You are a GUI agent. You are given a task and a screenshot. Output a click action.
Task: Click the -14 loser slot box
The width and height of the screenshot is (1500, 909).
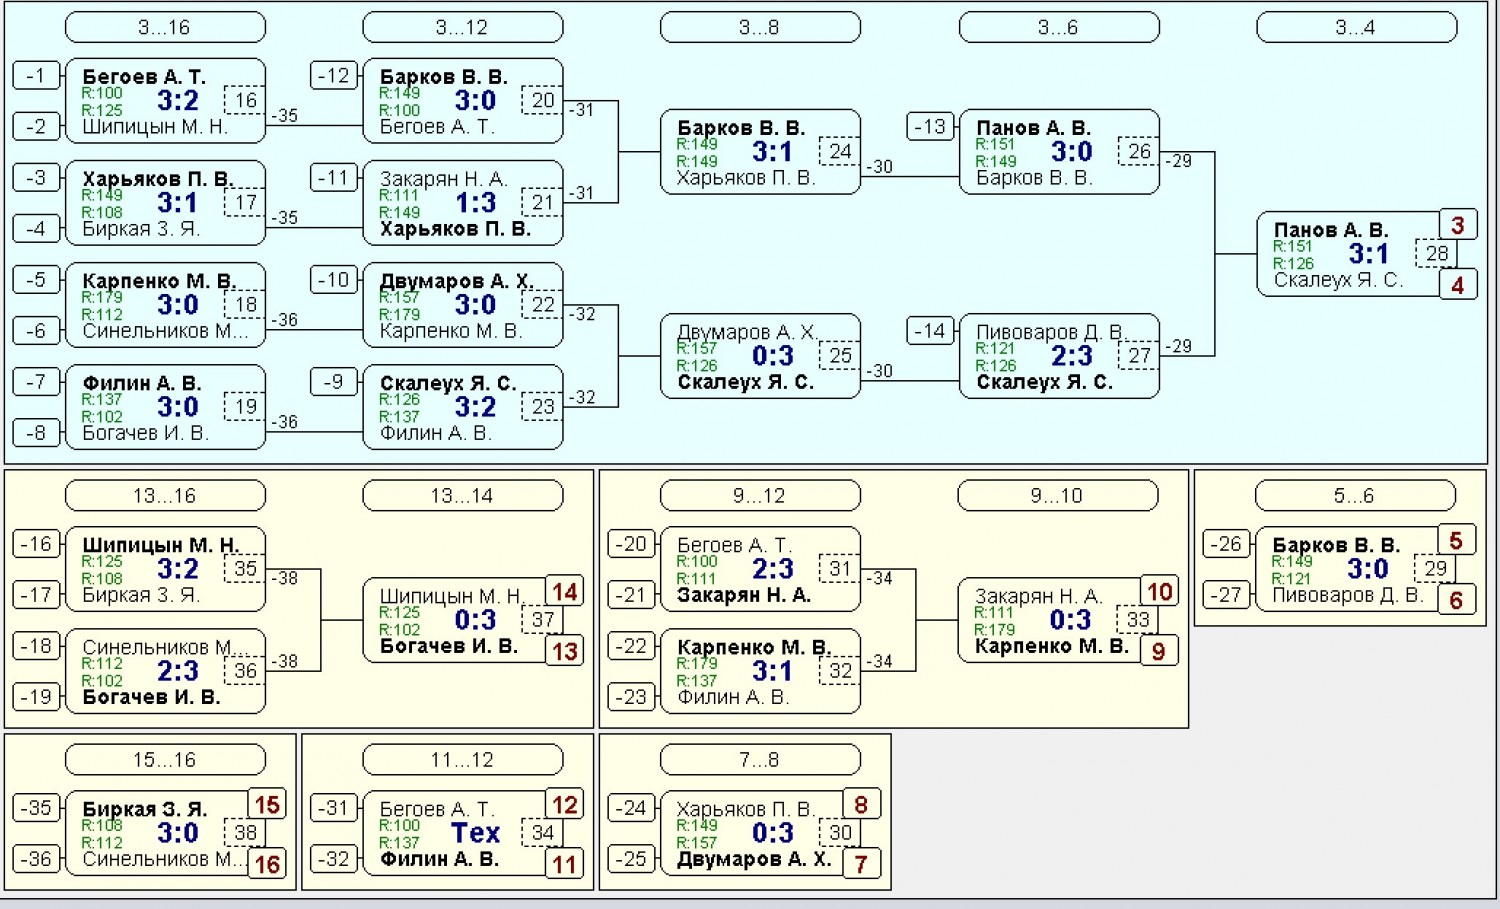(930, 331)
